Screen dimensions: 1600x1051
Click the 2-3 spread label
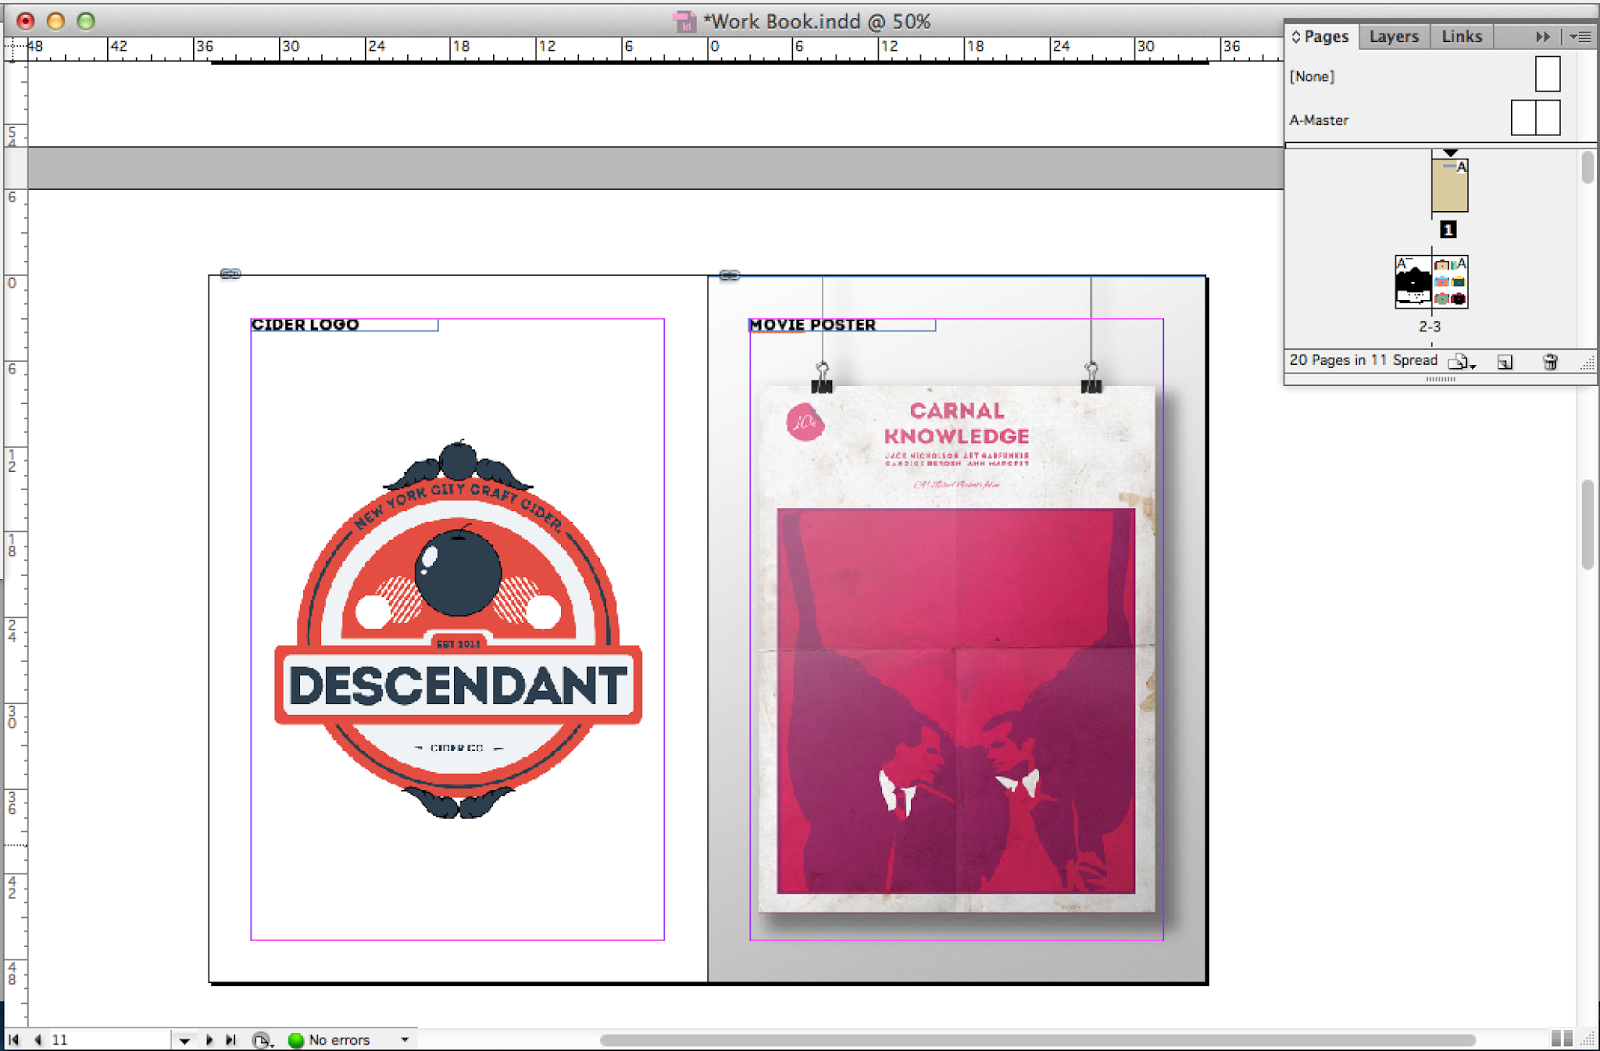click(x=1430, y=327)
